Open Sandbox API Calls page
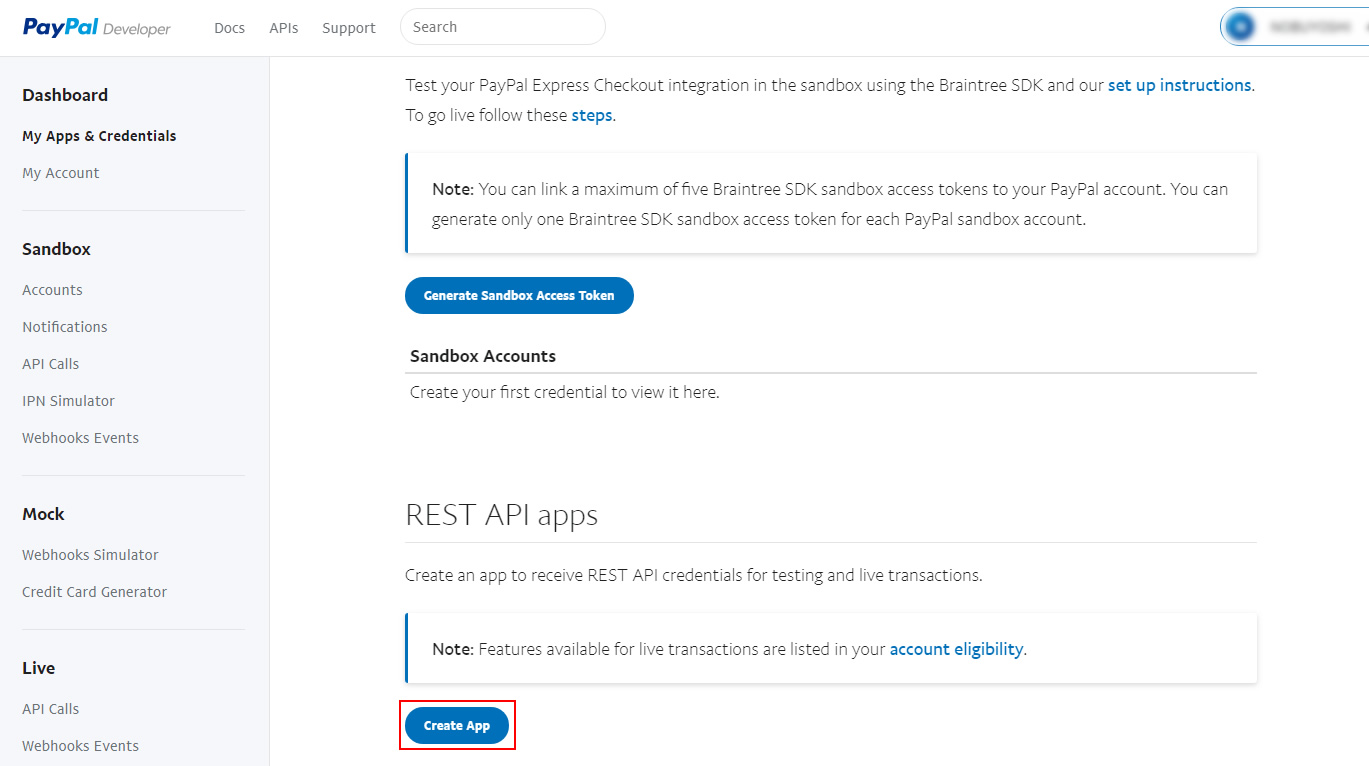1369x766 pixels. coord(51,364)
